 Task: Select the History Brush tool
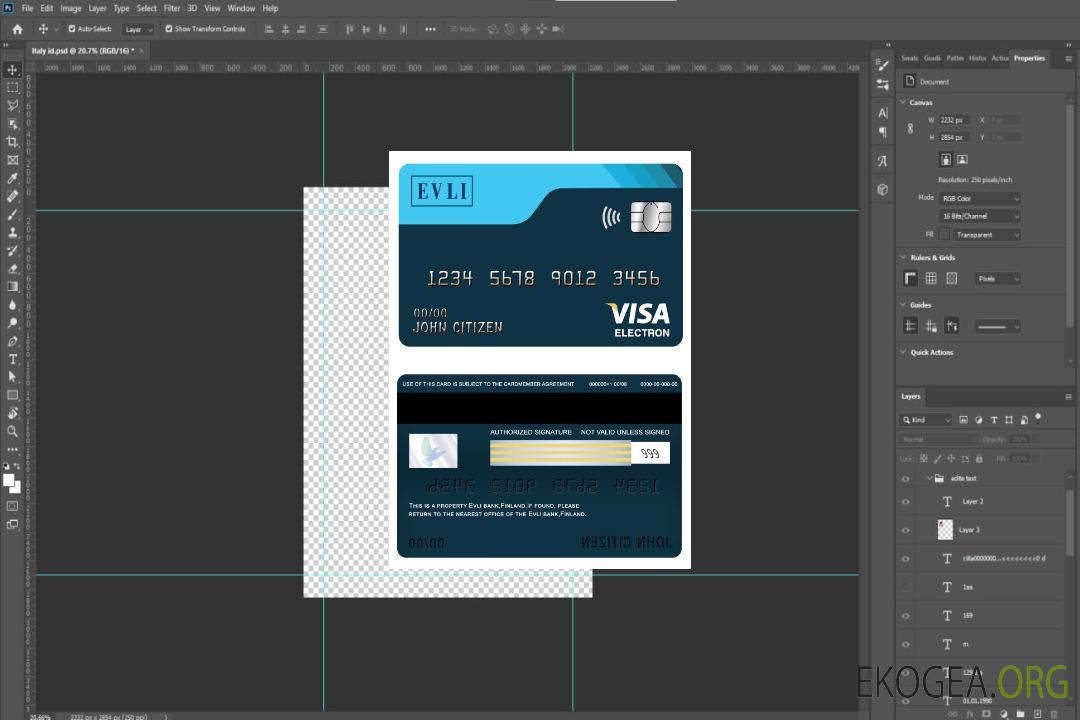[x=12, y=251]
